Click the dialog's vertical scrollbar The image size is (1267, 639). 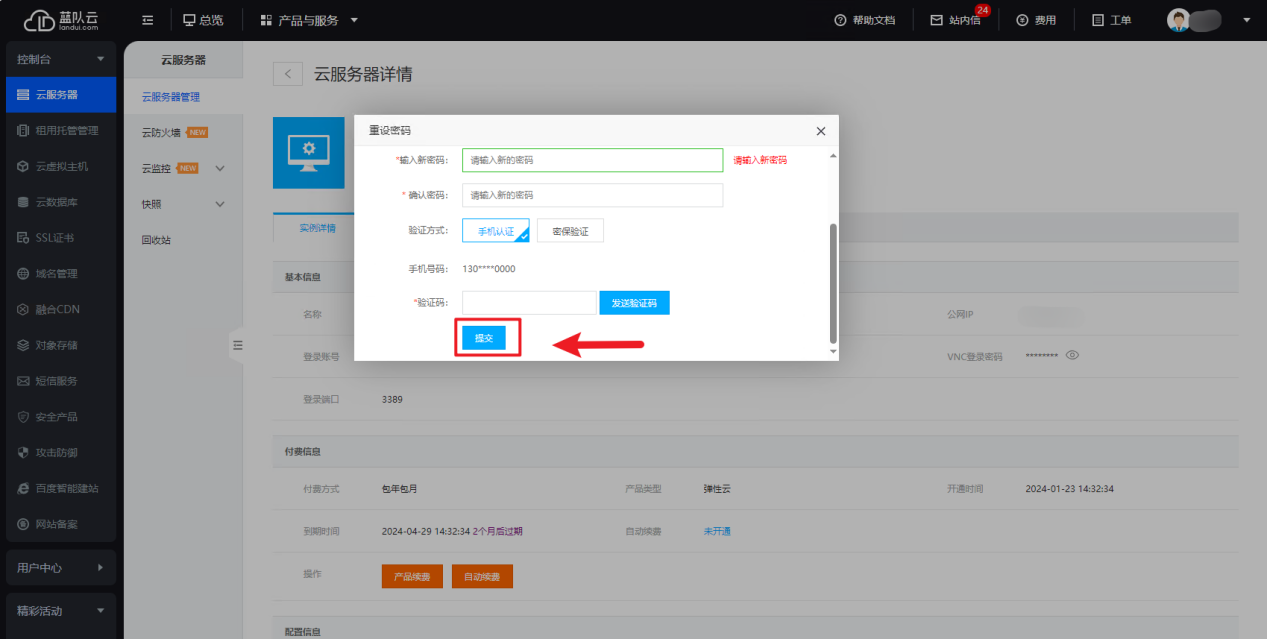tap(832, 280)
